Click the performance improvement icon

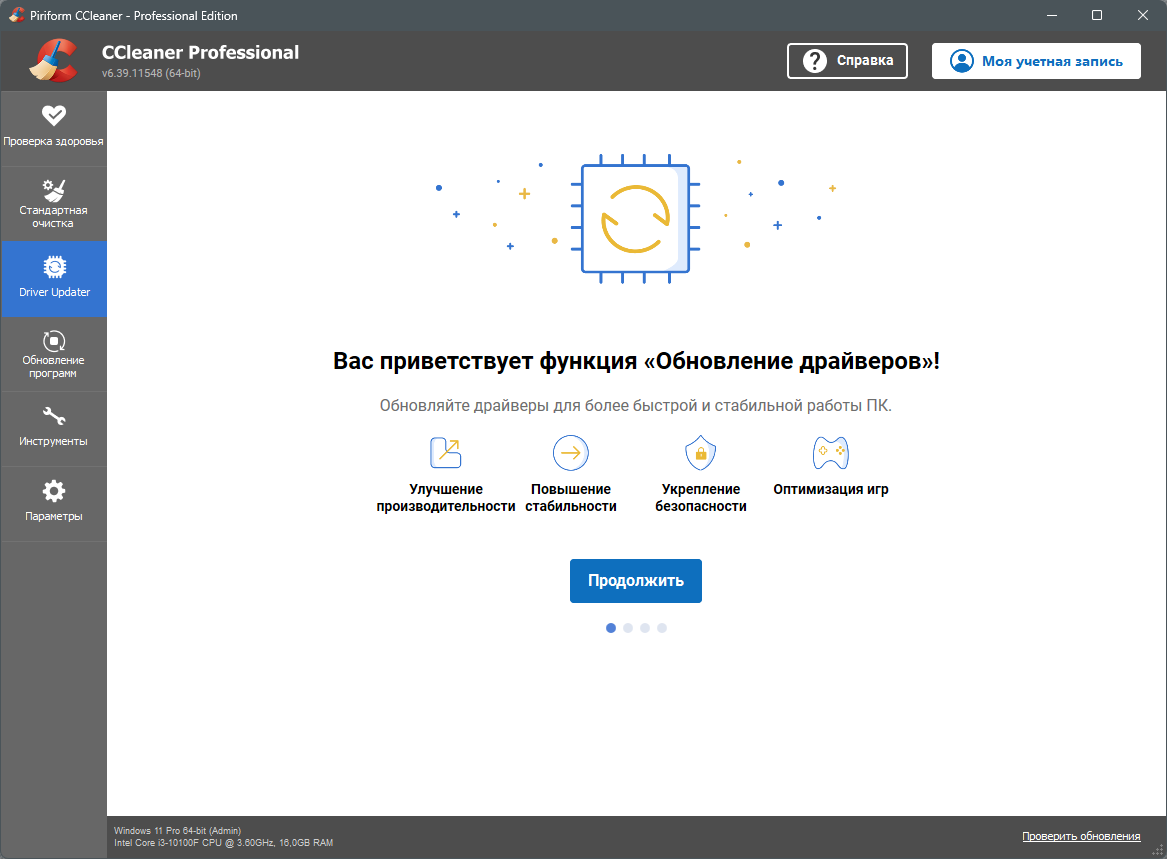pos(446,453)
